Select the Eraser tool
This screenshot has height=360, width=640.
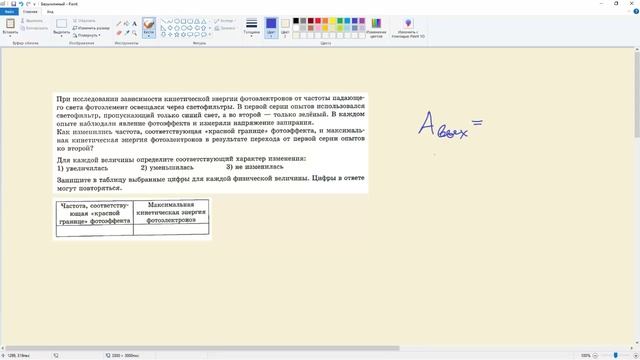tap(119, 33)
